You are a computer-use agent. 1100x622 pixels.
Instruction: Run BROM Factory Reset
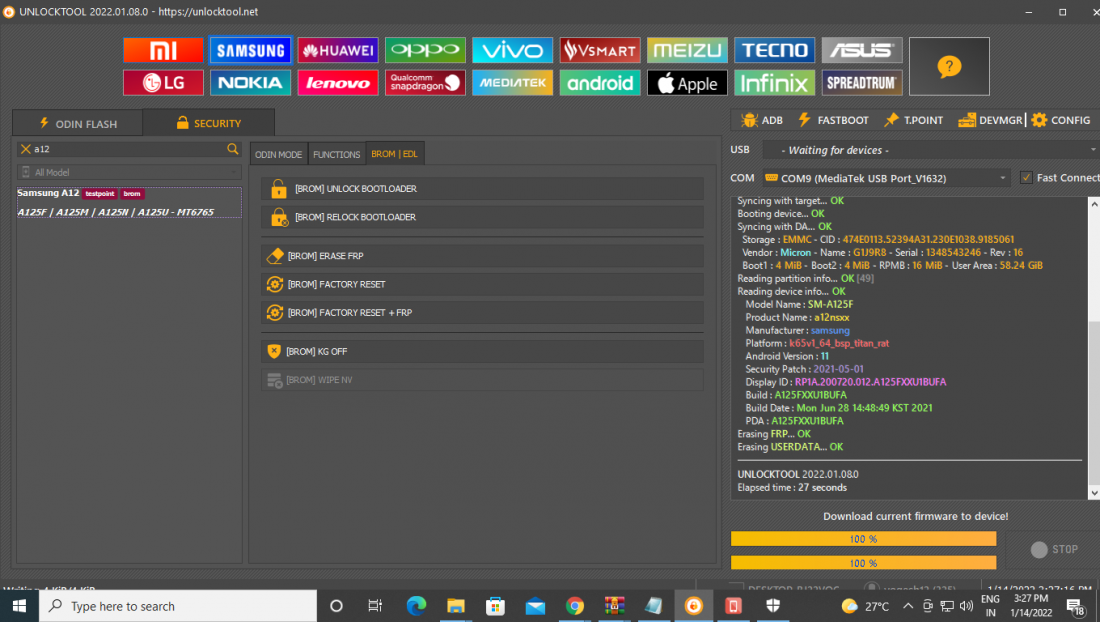[x=483, y=284]
